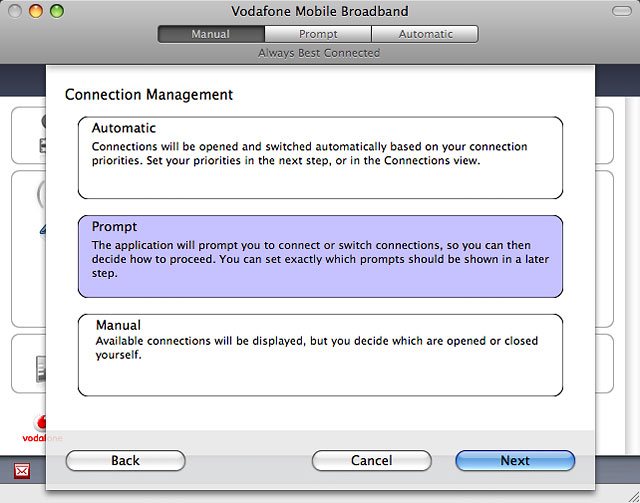Click the Always Best Connected label

click(318, 52)
